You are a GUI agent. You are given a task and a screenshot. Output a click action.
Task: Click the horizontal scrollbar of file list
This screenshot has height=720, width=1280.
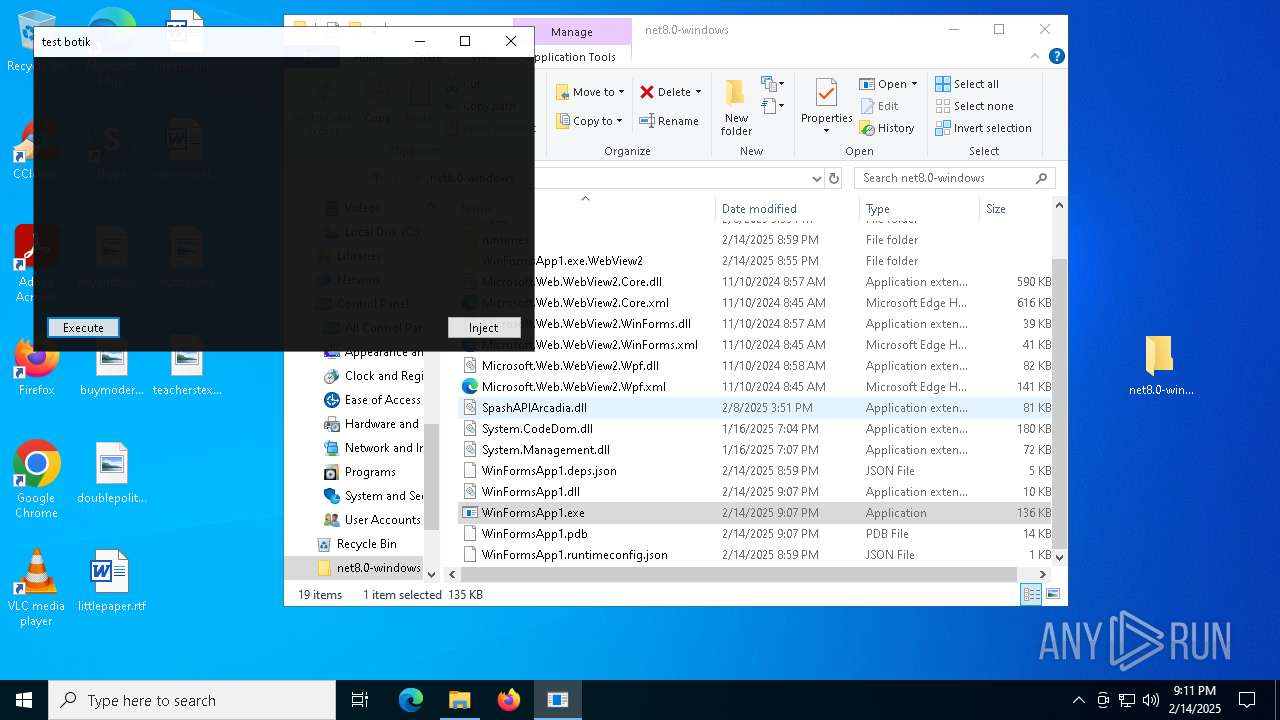coord(741,575)
